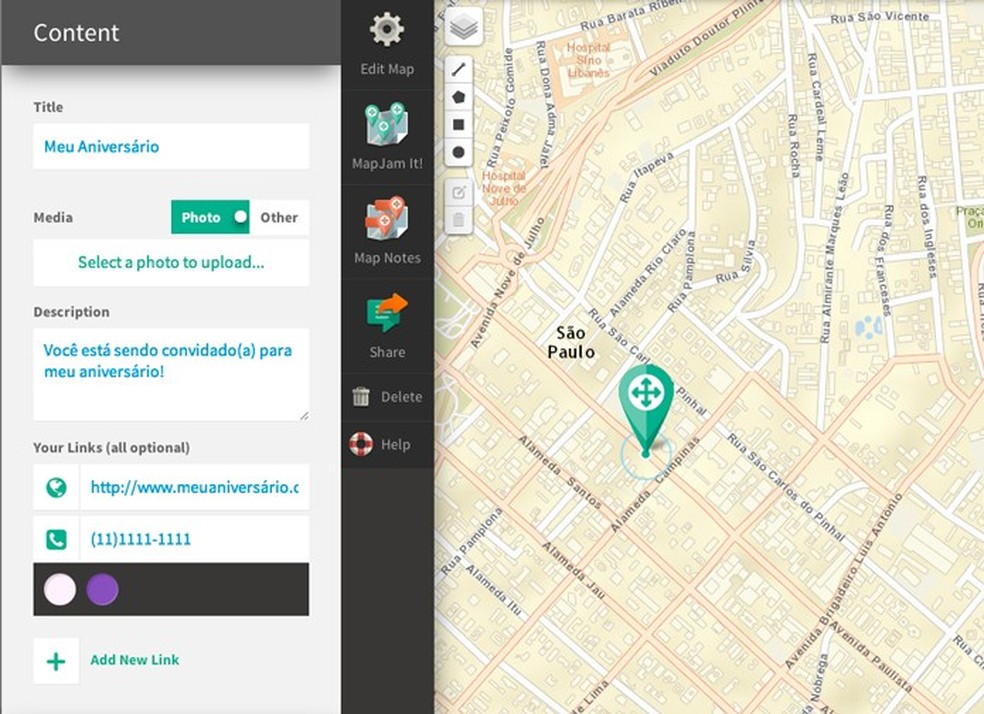Click into the Description text area

click(x=171, y=375)
